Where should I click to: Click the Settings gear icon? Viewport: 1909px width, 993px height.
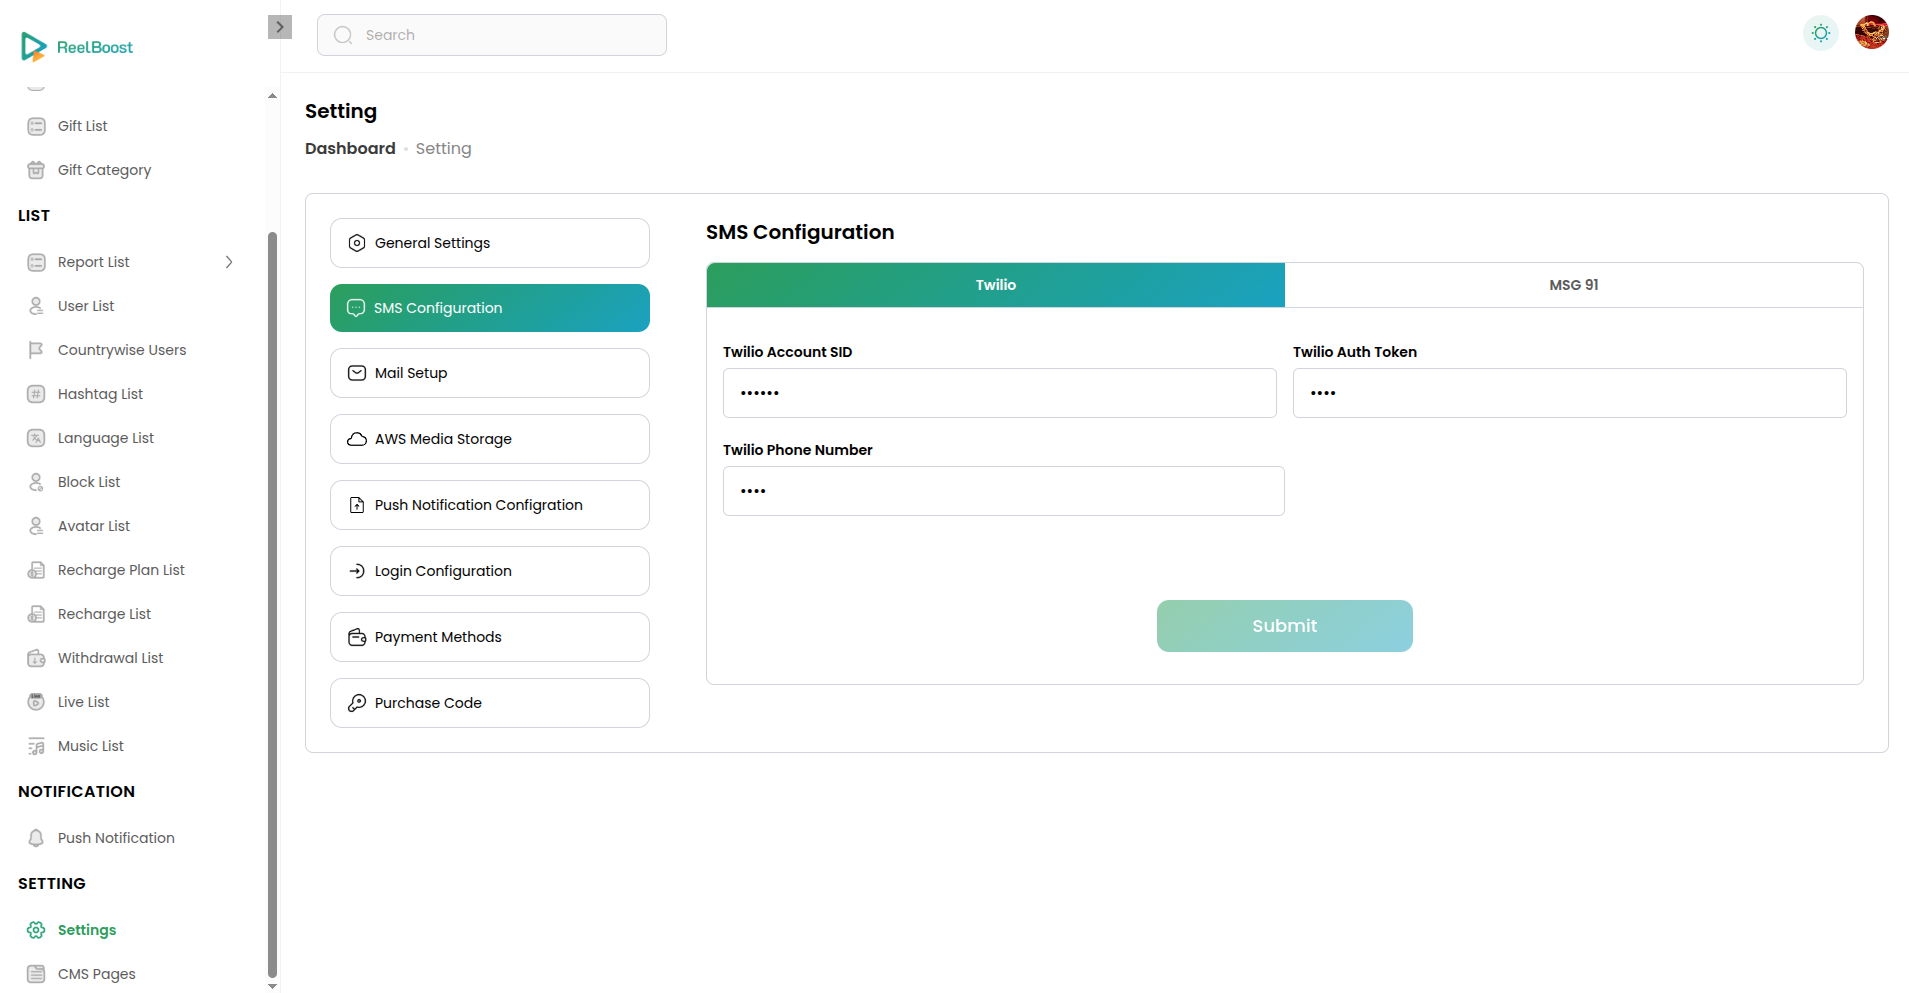point(36,930)
